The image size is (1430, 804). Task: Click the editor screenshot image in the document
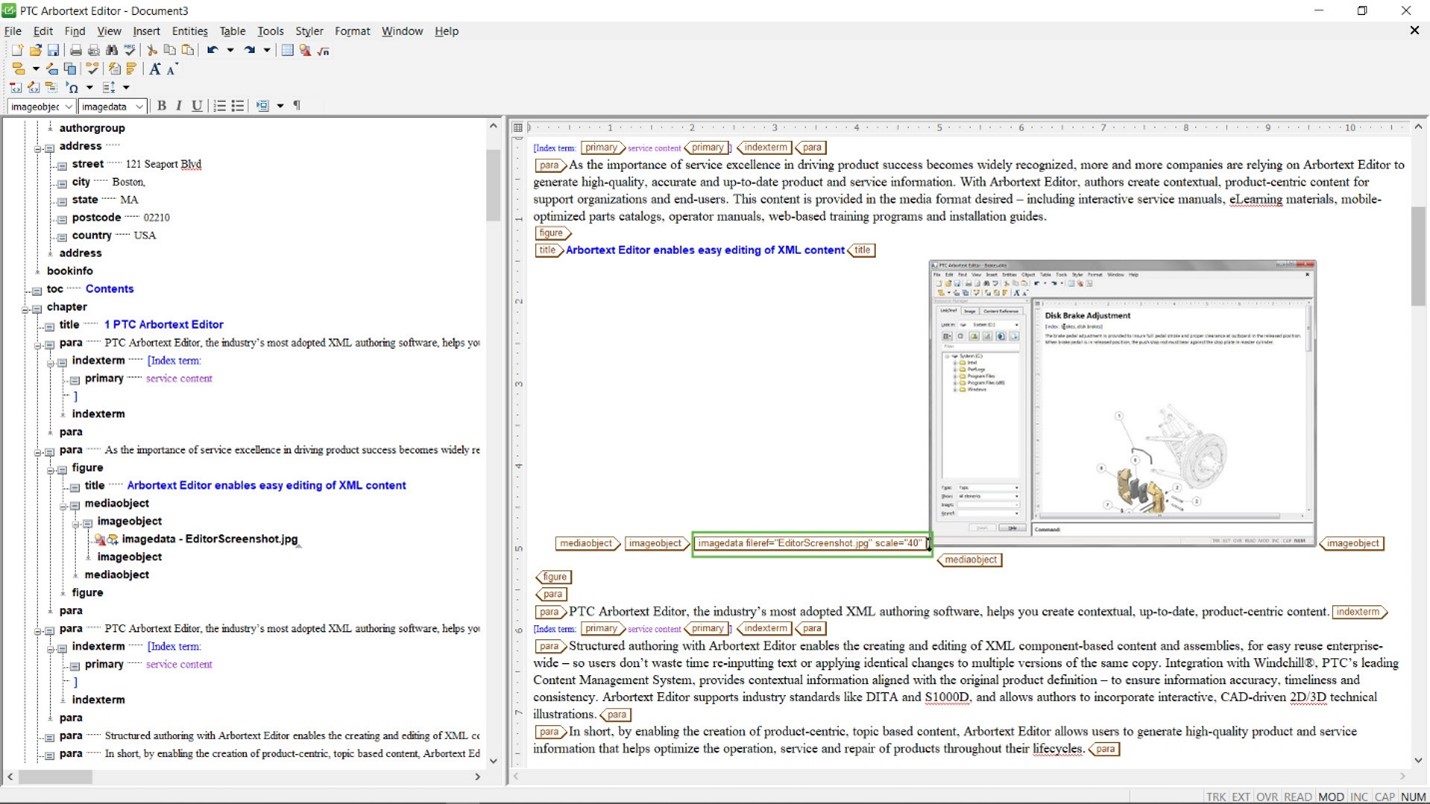click(1122, 402)
